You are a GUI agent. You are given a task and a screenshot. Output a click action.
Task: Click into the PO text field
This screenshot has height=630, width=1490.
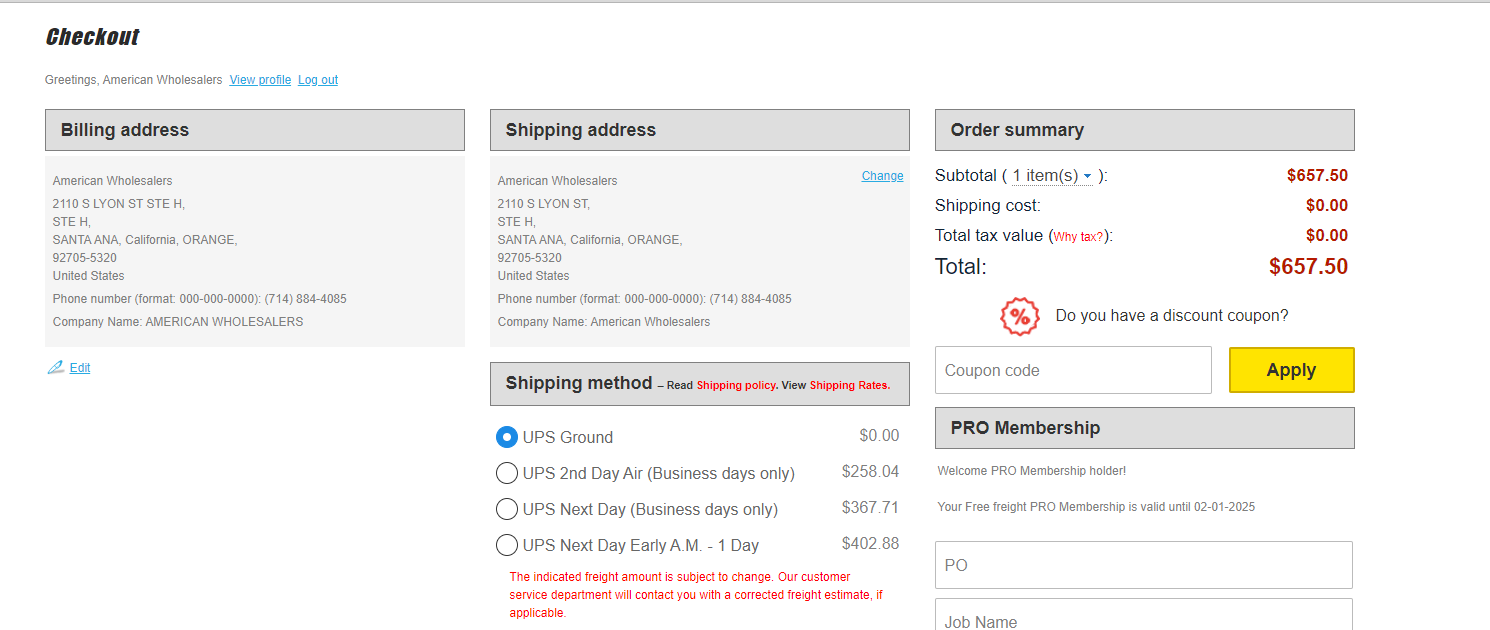pyautogui.click(x=1144, y=565)
